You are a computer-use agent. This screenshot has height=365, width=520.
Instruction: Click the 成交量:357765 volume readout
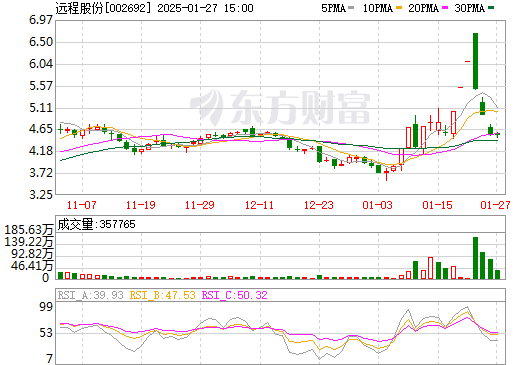[x=97, y=224]
